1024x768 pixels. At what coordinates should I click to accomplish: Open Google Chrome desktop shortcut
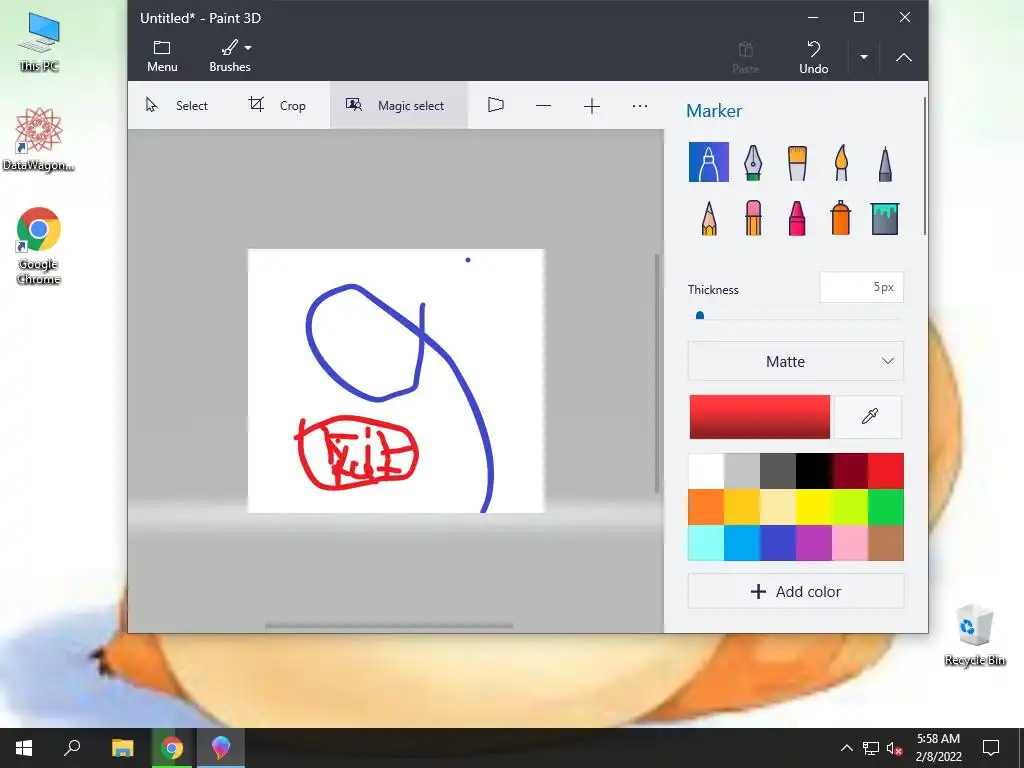[39, 246]
